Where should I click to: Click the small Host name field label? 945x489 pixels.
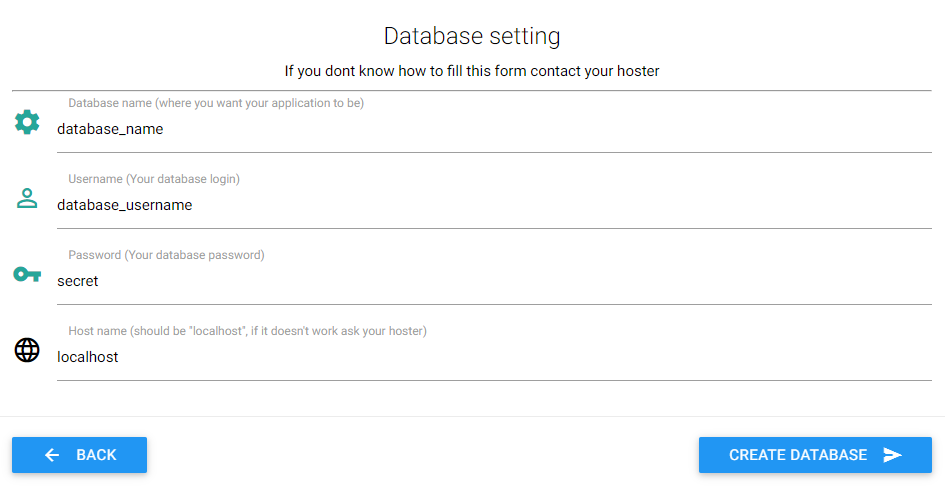247,331
